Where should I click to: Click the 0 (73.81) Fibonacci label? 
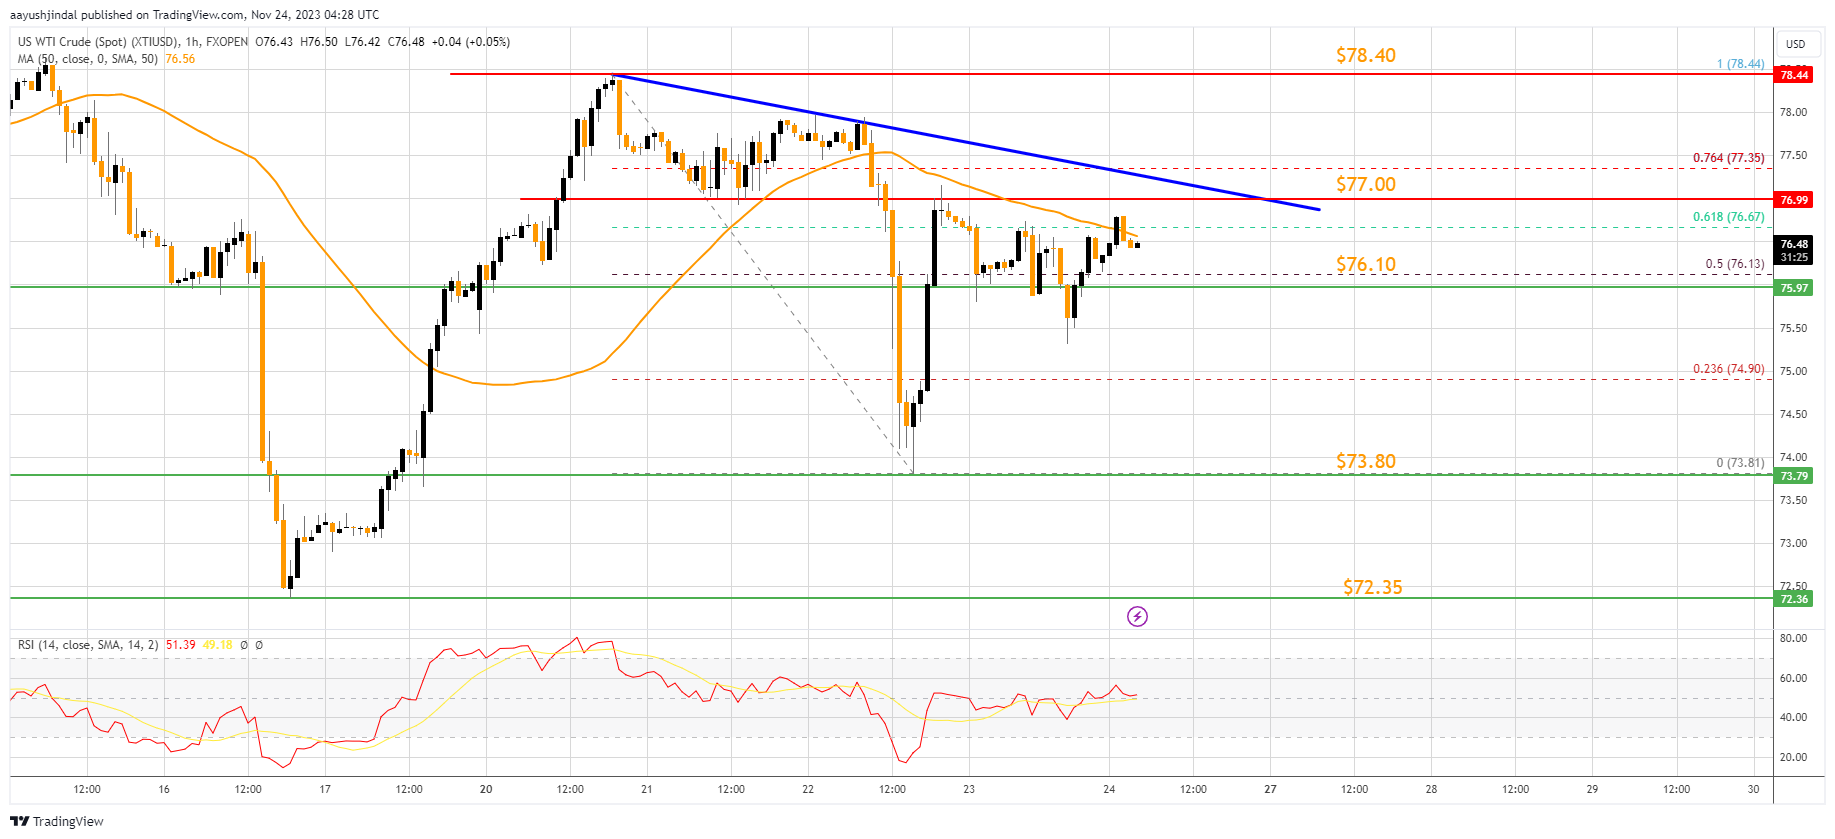(1740, 463)
